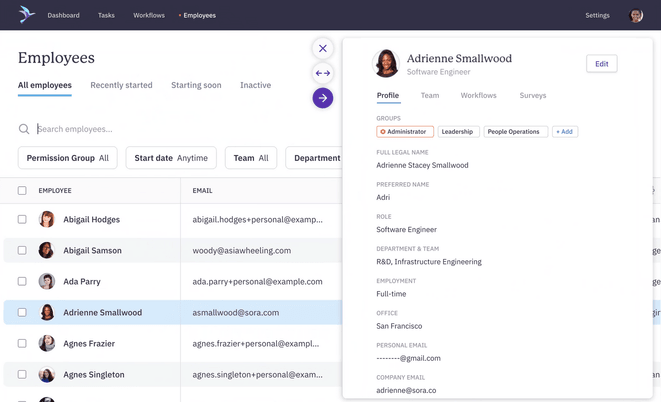Select all employees with header checkbox

click(22, 190)
